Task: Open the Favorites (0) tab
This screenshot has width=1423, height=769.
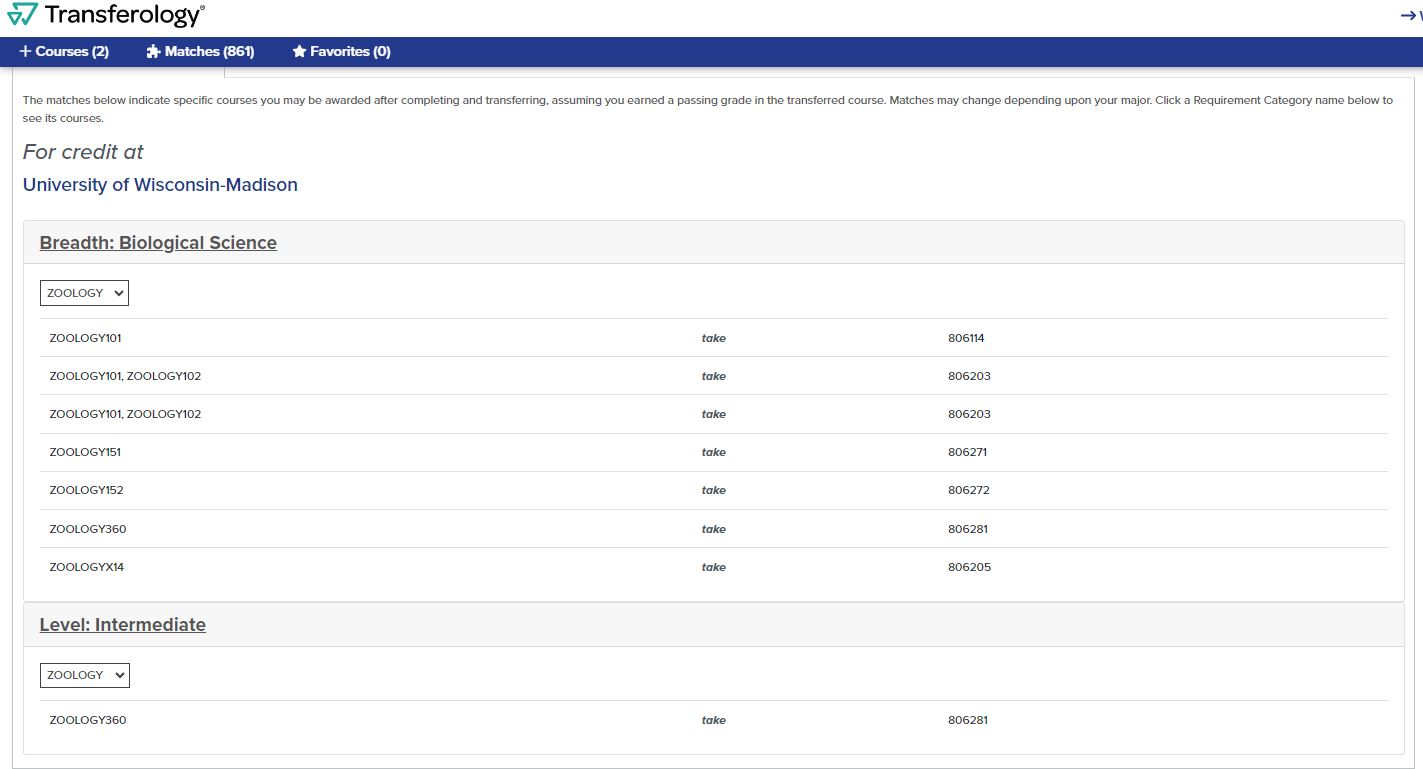Action: [x=341, y=51]
